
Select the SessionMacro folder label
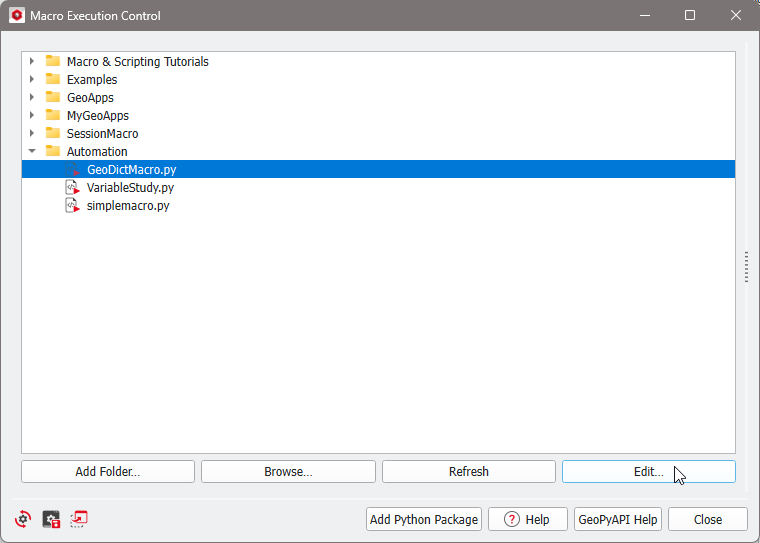(102, 133)
